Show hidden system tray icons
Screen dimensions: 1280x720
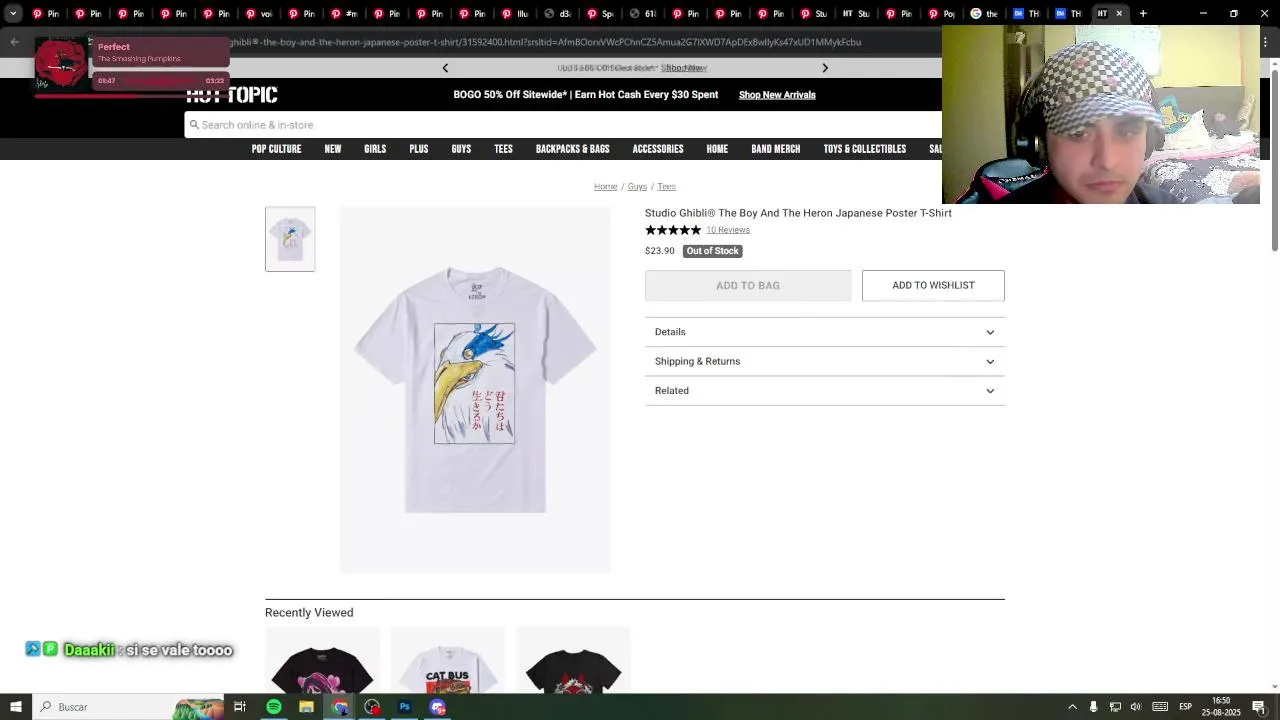1072,707
